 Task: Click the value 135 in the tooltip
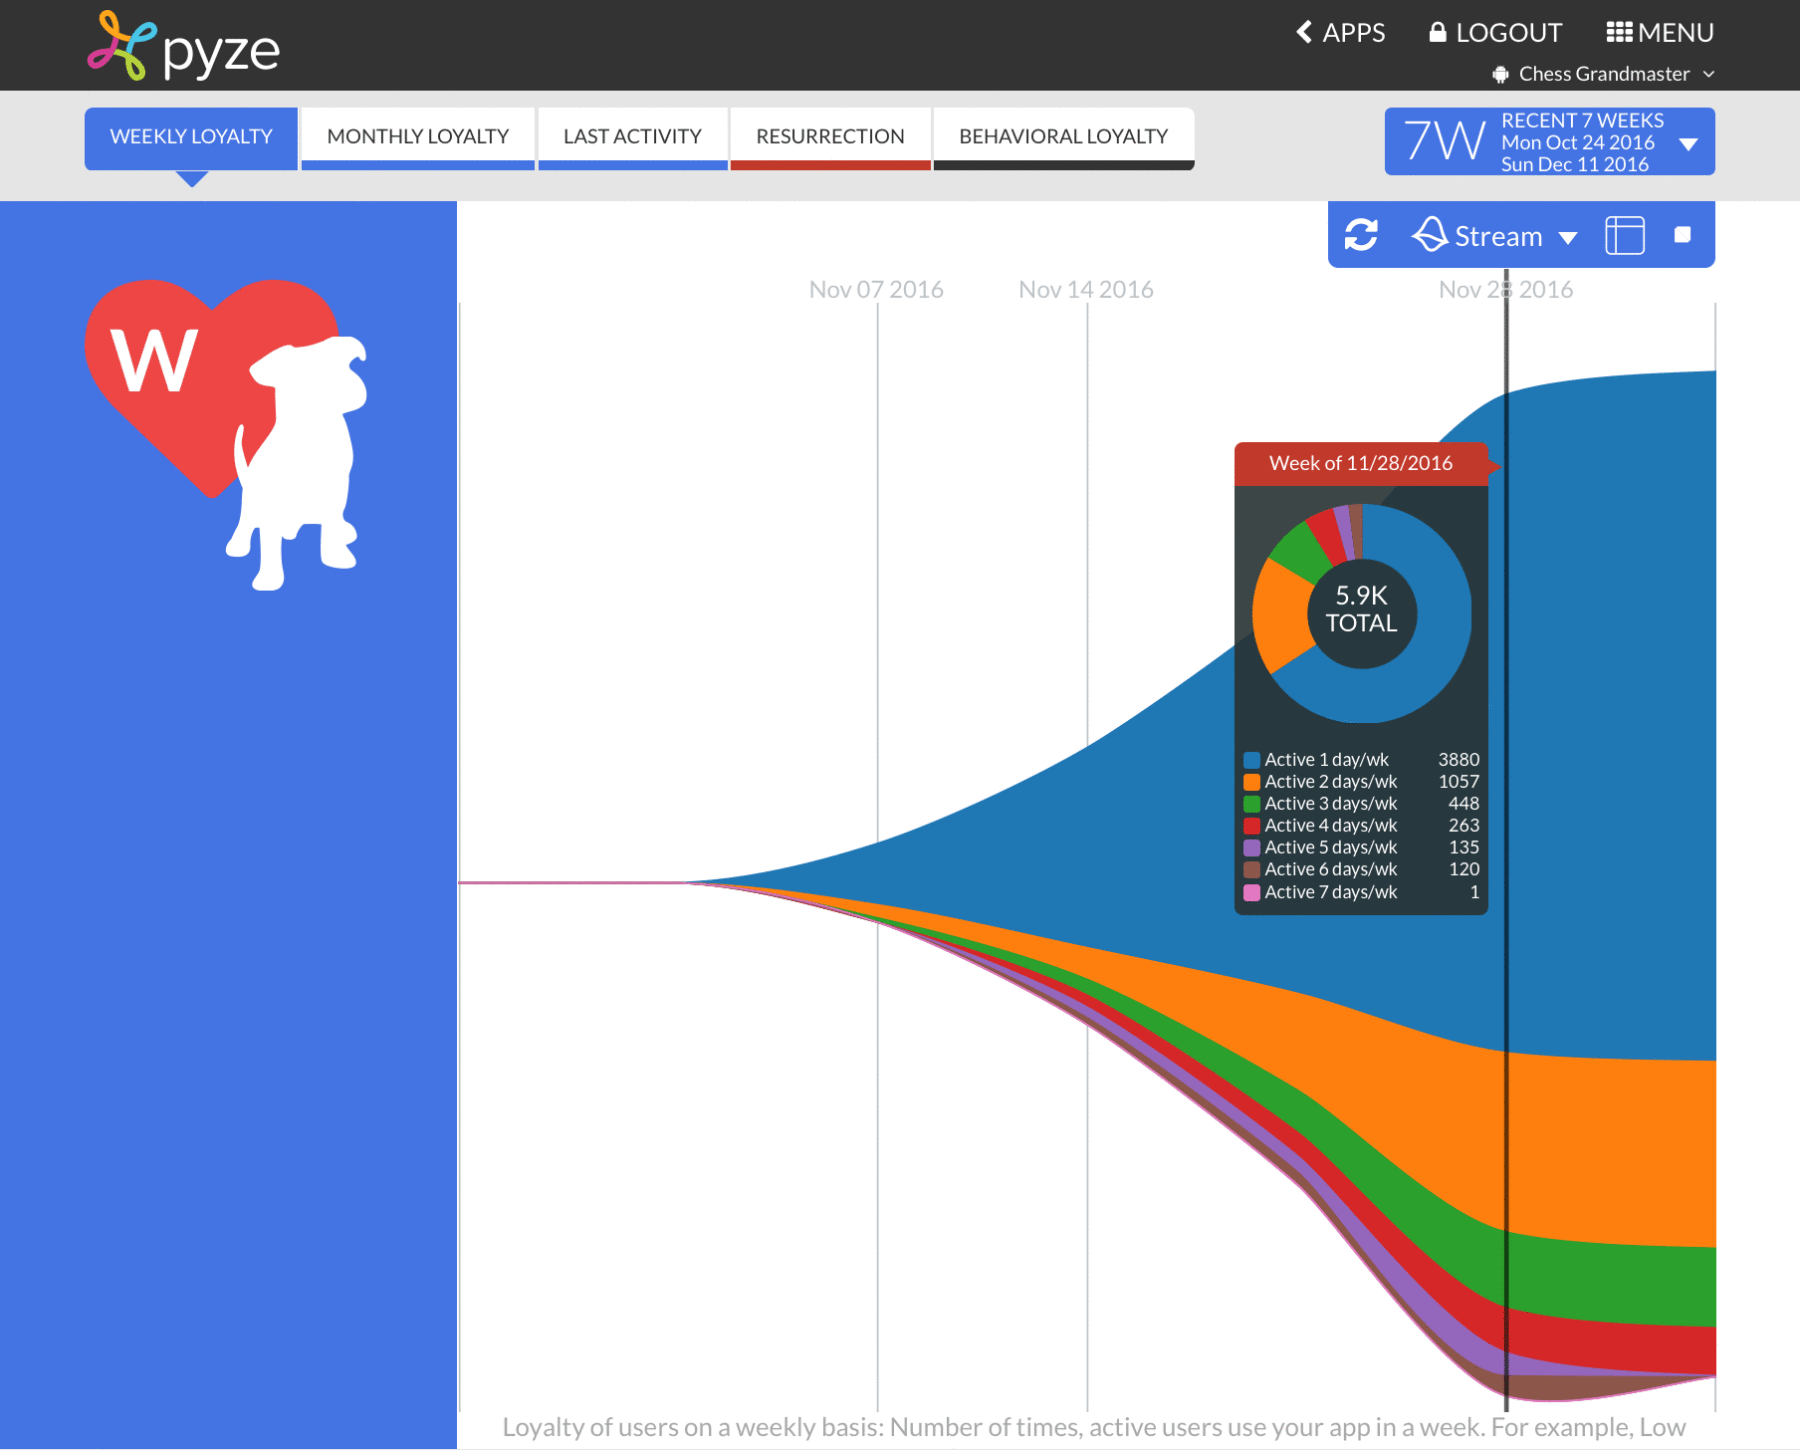click(1464, 848)
